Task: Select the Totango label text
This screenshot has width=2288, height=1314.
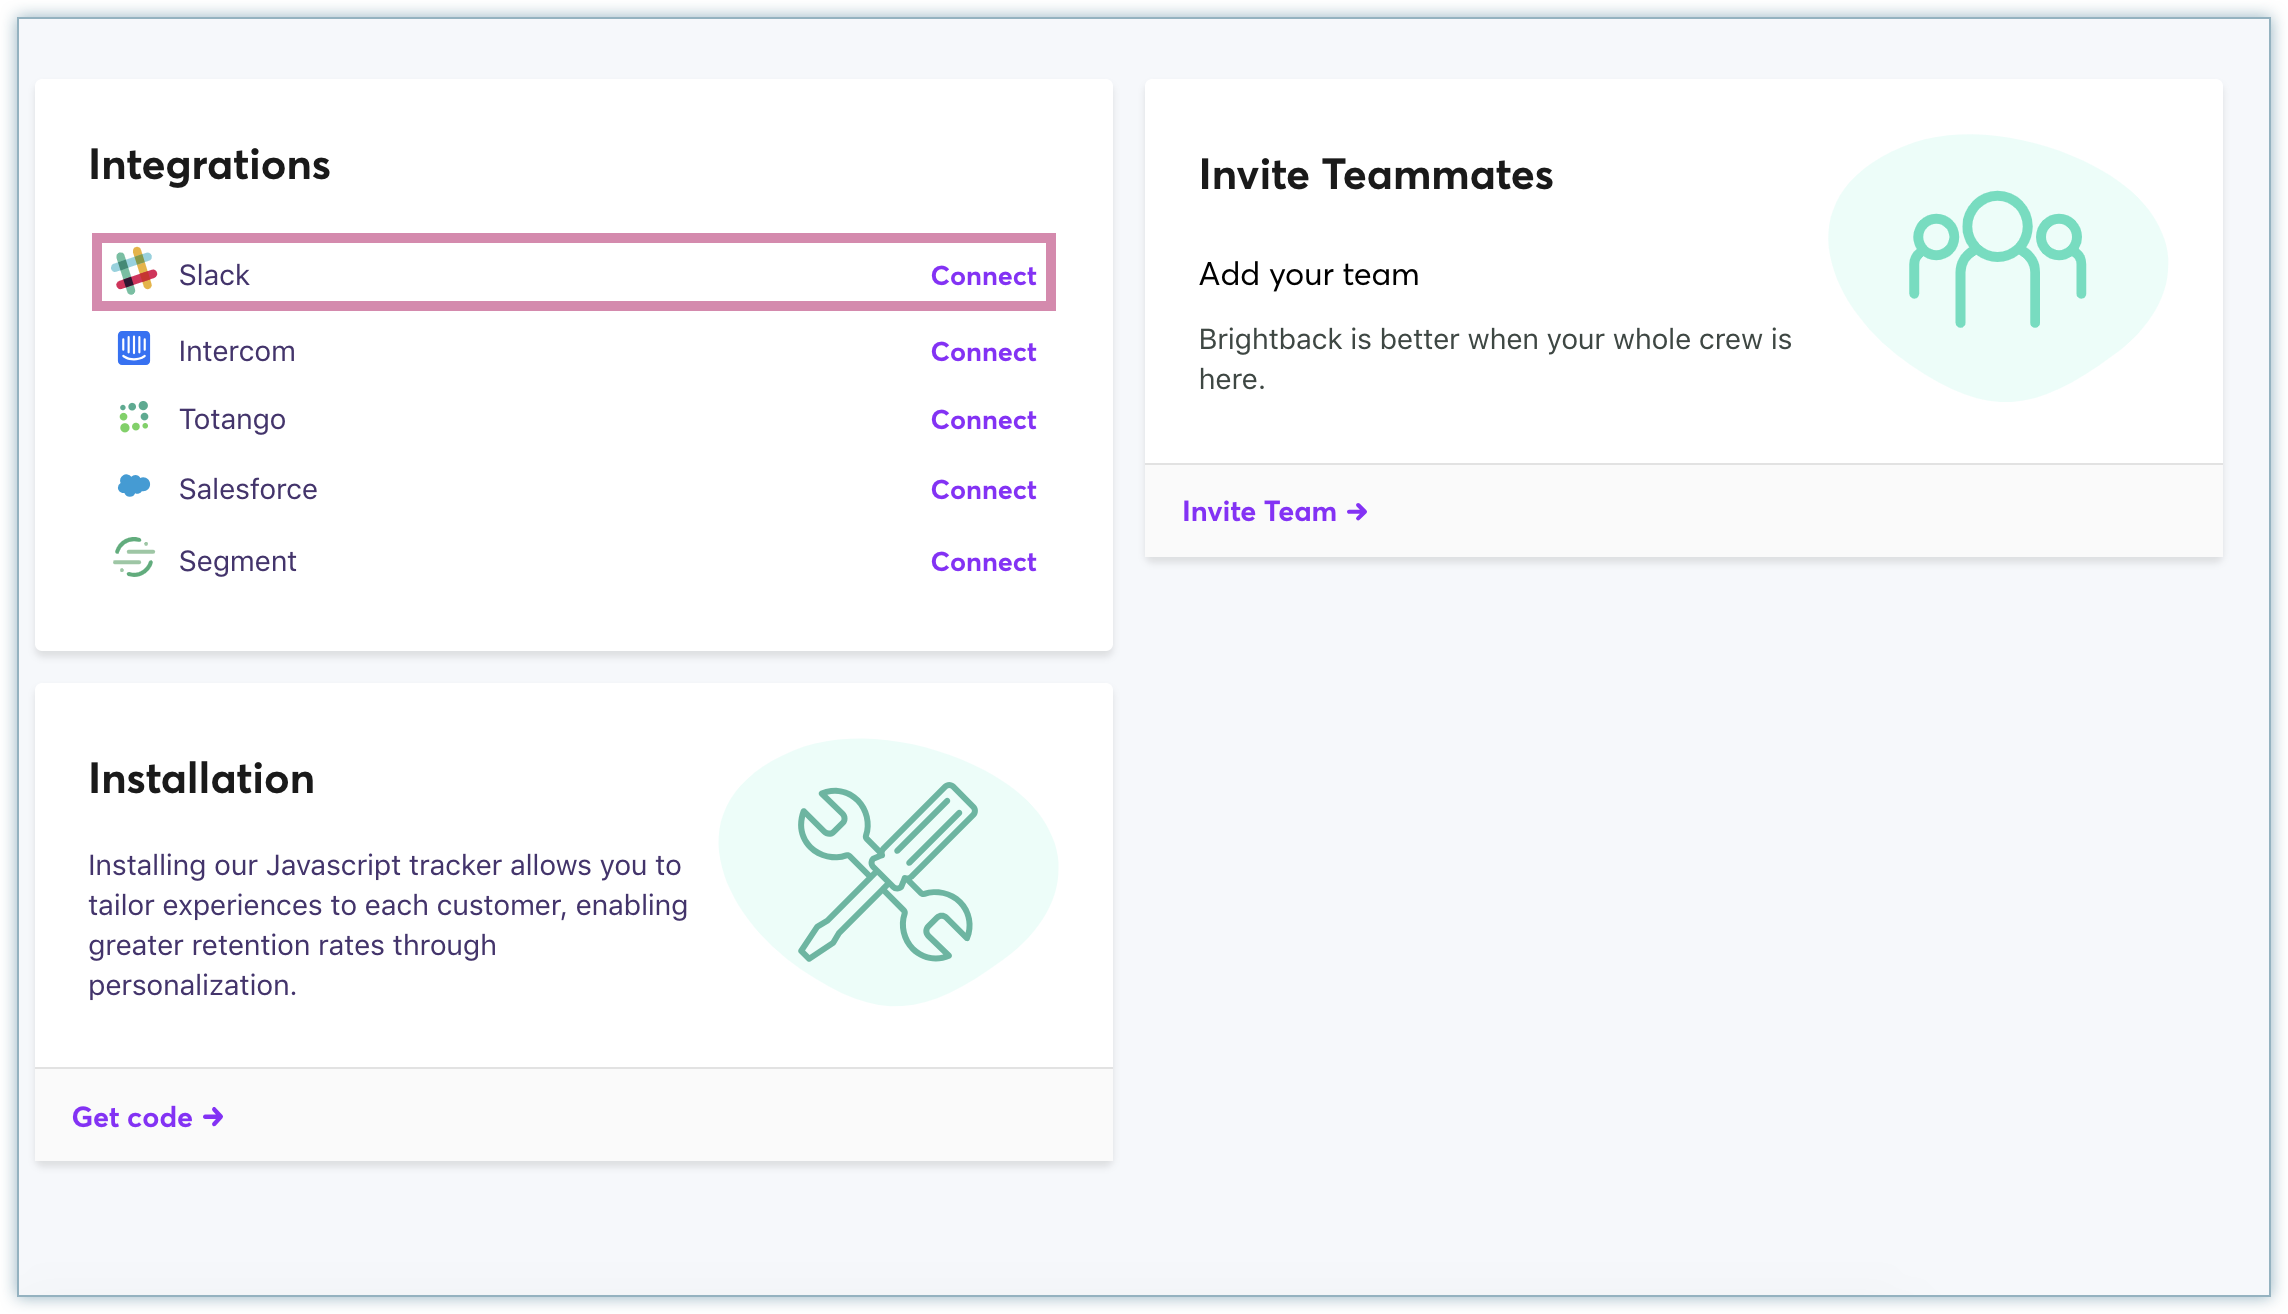Action: pyautogui.click(x=232, y=419)
